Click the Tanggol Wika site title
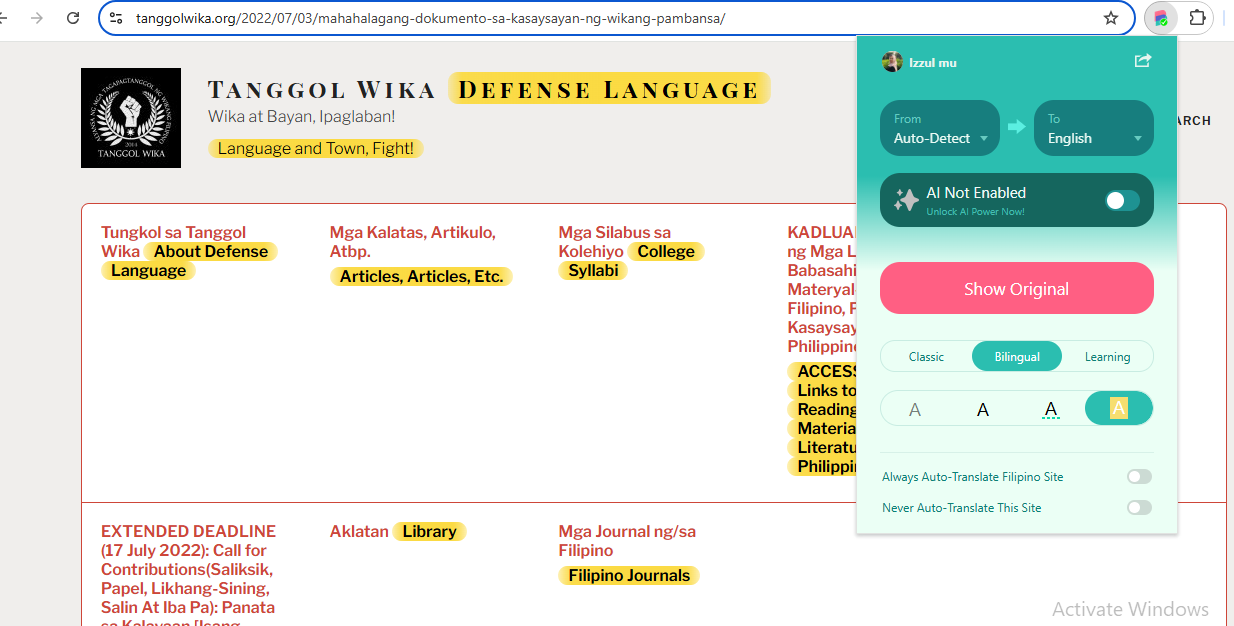The height and width of the screenshot is (626, 1234). pos(321,90)
